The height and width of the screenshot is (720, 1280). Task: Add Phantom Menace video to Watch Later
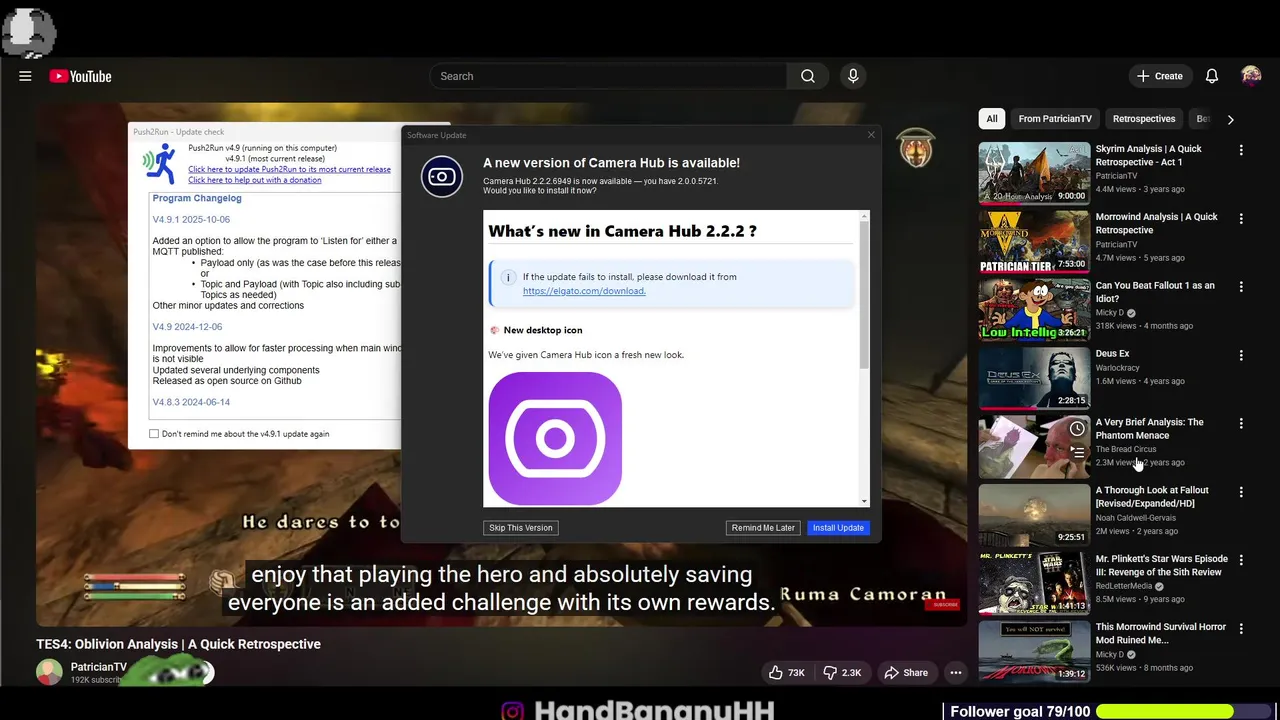tap(1077, 428)
